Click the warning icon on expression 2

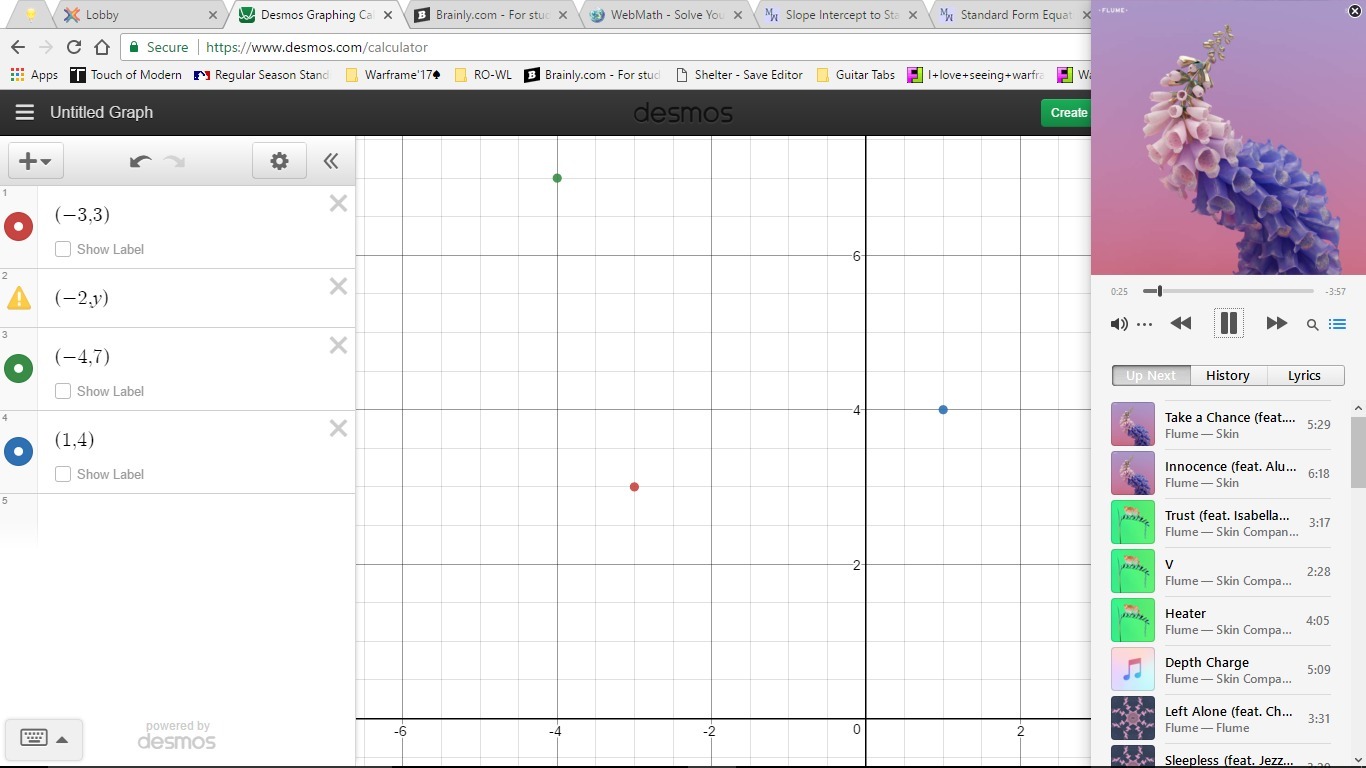point(19,298)
